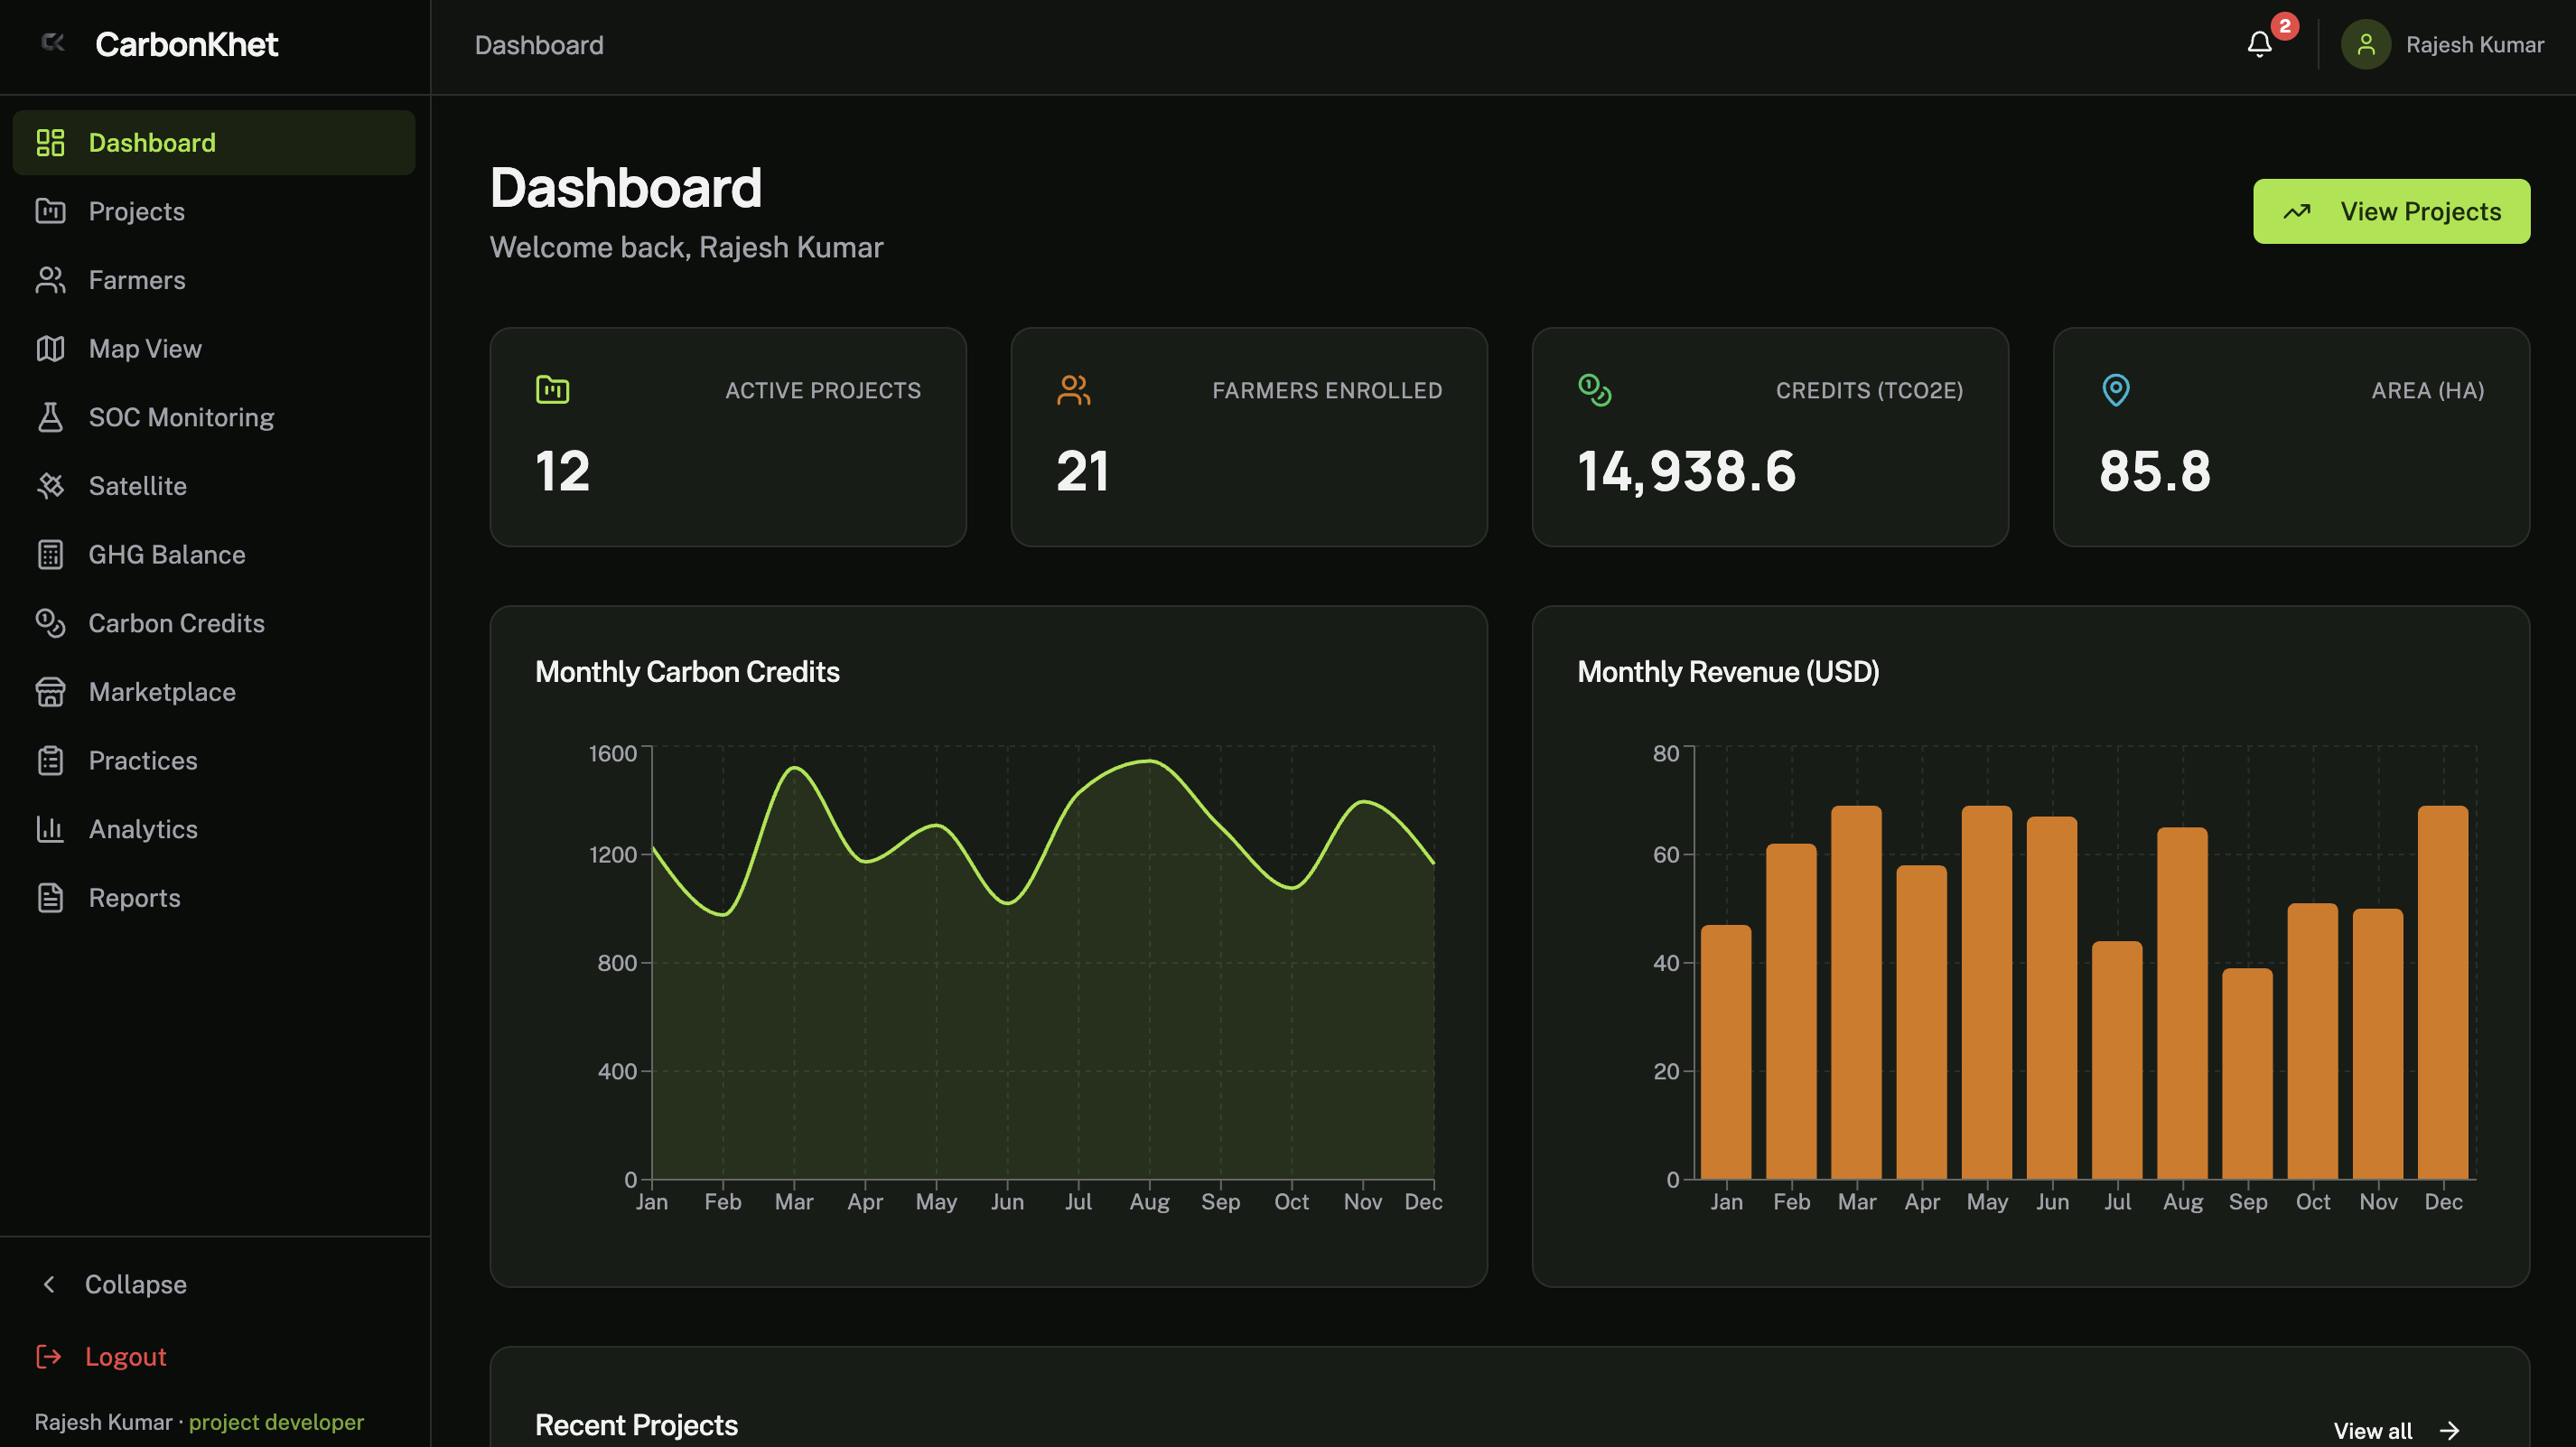The image size is (2576, 1447).
Task: Click the CarbonKhet logo icon
Action: (53, 42)
